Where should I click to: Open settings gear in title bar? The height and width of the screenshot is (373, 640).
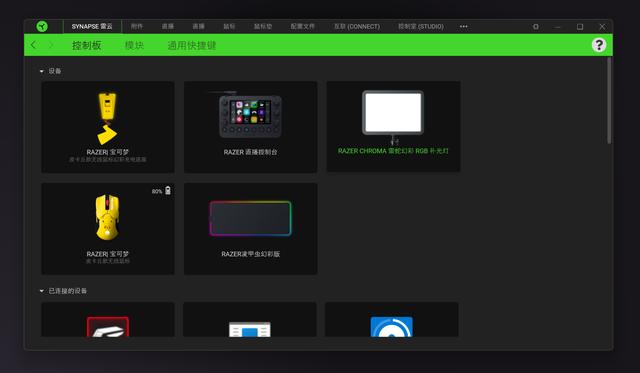coord(536,27)
